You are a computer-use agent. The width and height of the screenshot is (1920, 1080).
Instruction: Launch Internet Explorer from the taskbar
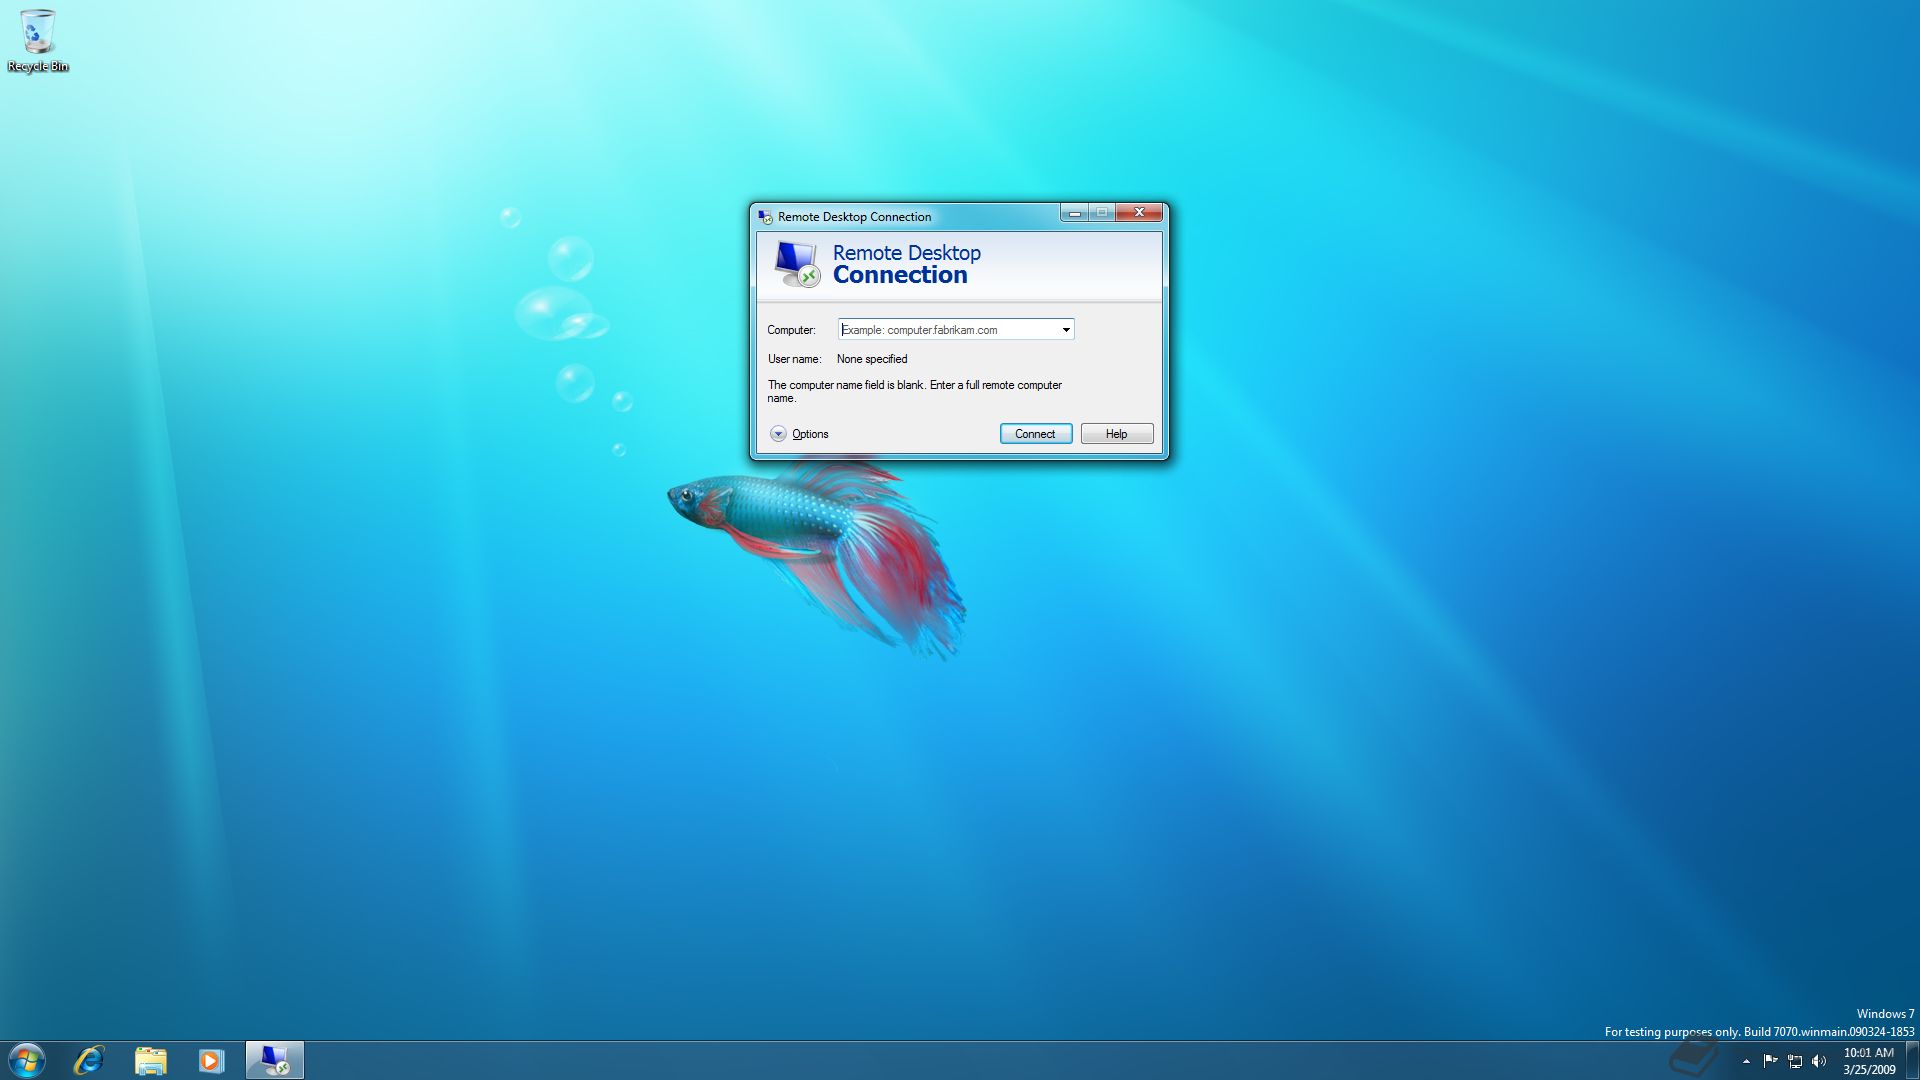[x=89, y=1060]
